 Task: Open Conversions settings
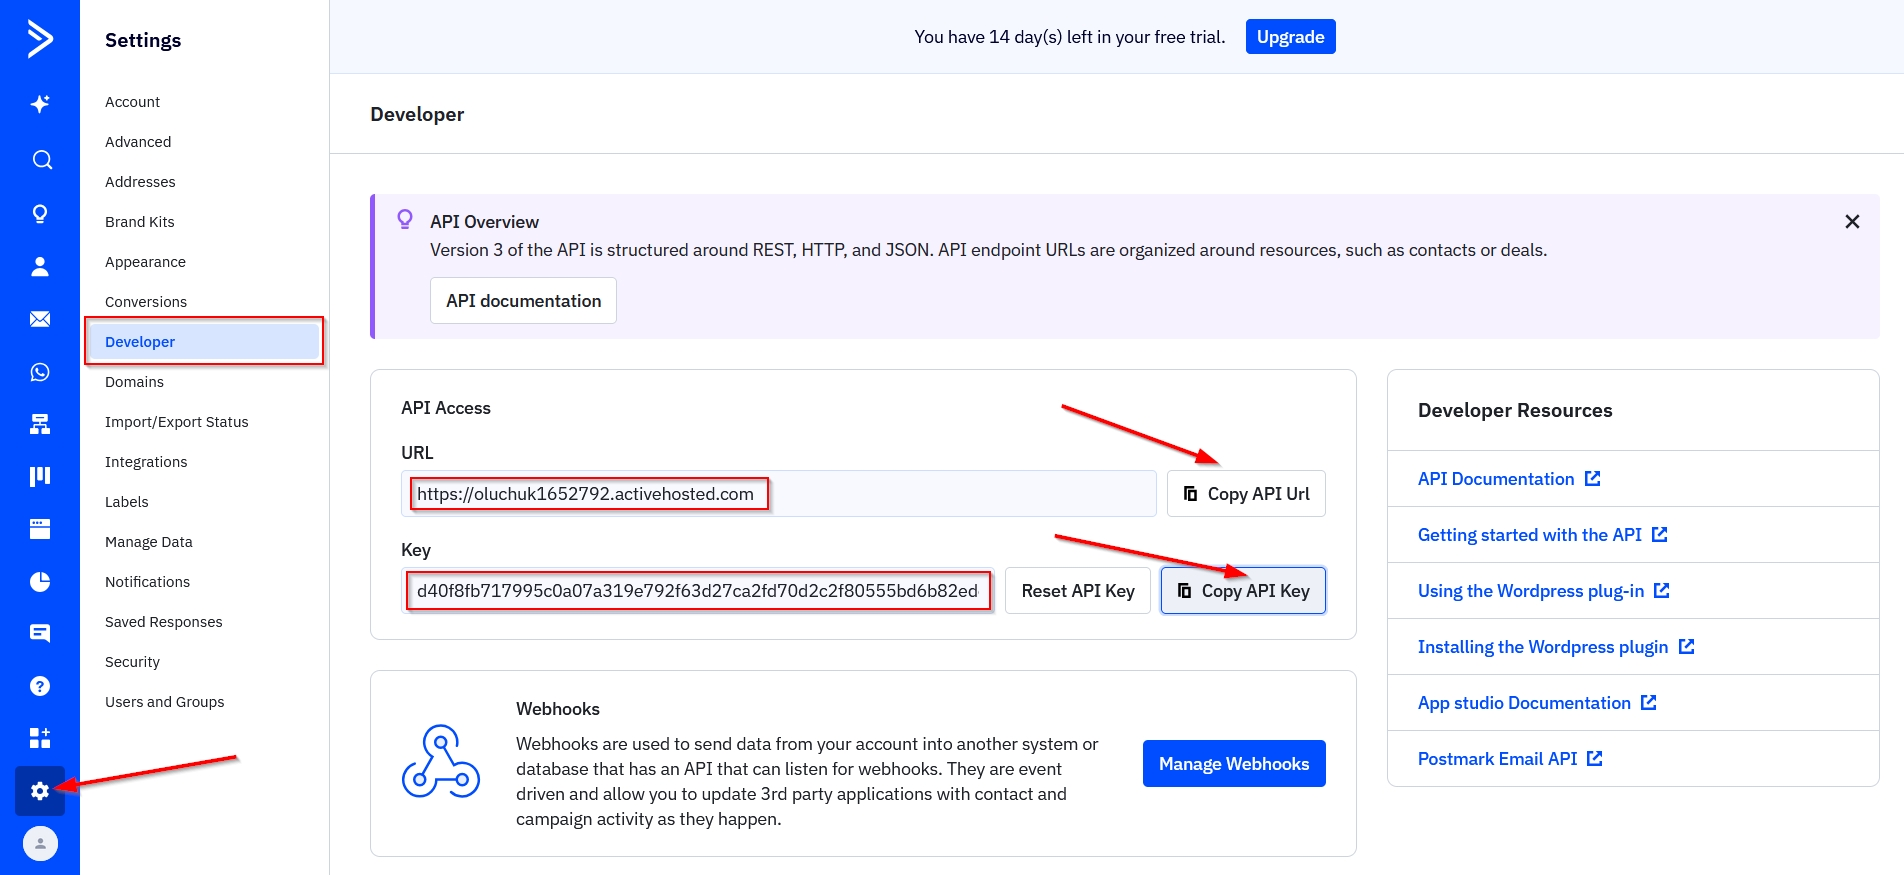[146, 302]
